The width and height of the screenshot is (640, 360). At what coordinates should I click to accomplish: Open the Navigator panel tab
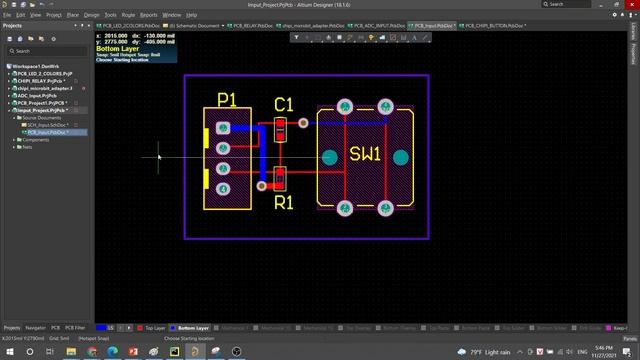36,328
